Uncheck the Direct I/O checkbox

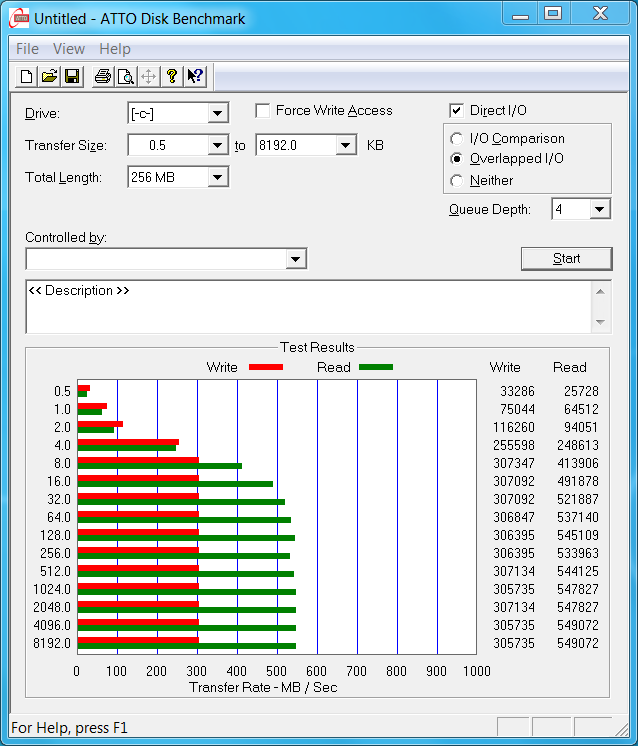pos(456,111)
